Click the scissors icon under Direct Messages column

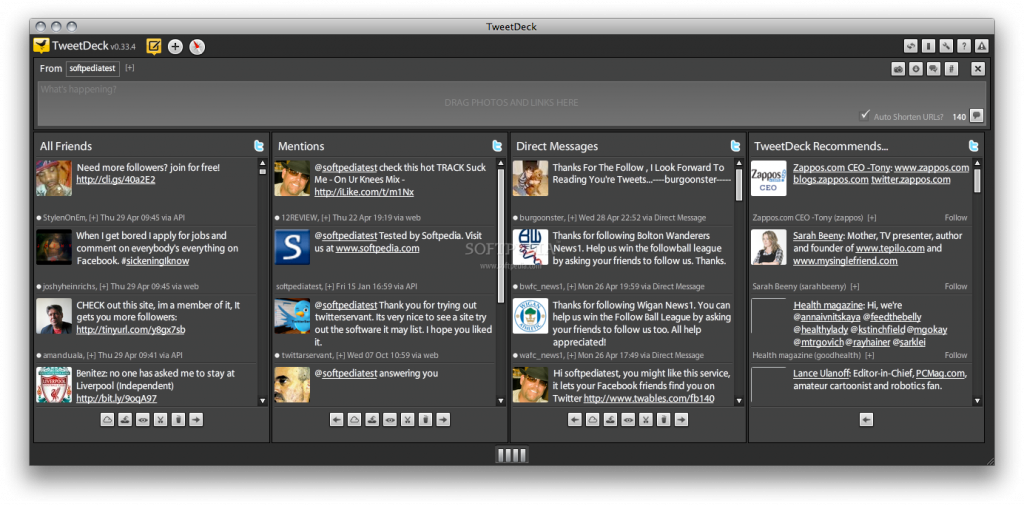(646, 420)
